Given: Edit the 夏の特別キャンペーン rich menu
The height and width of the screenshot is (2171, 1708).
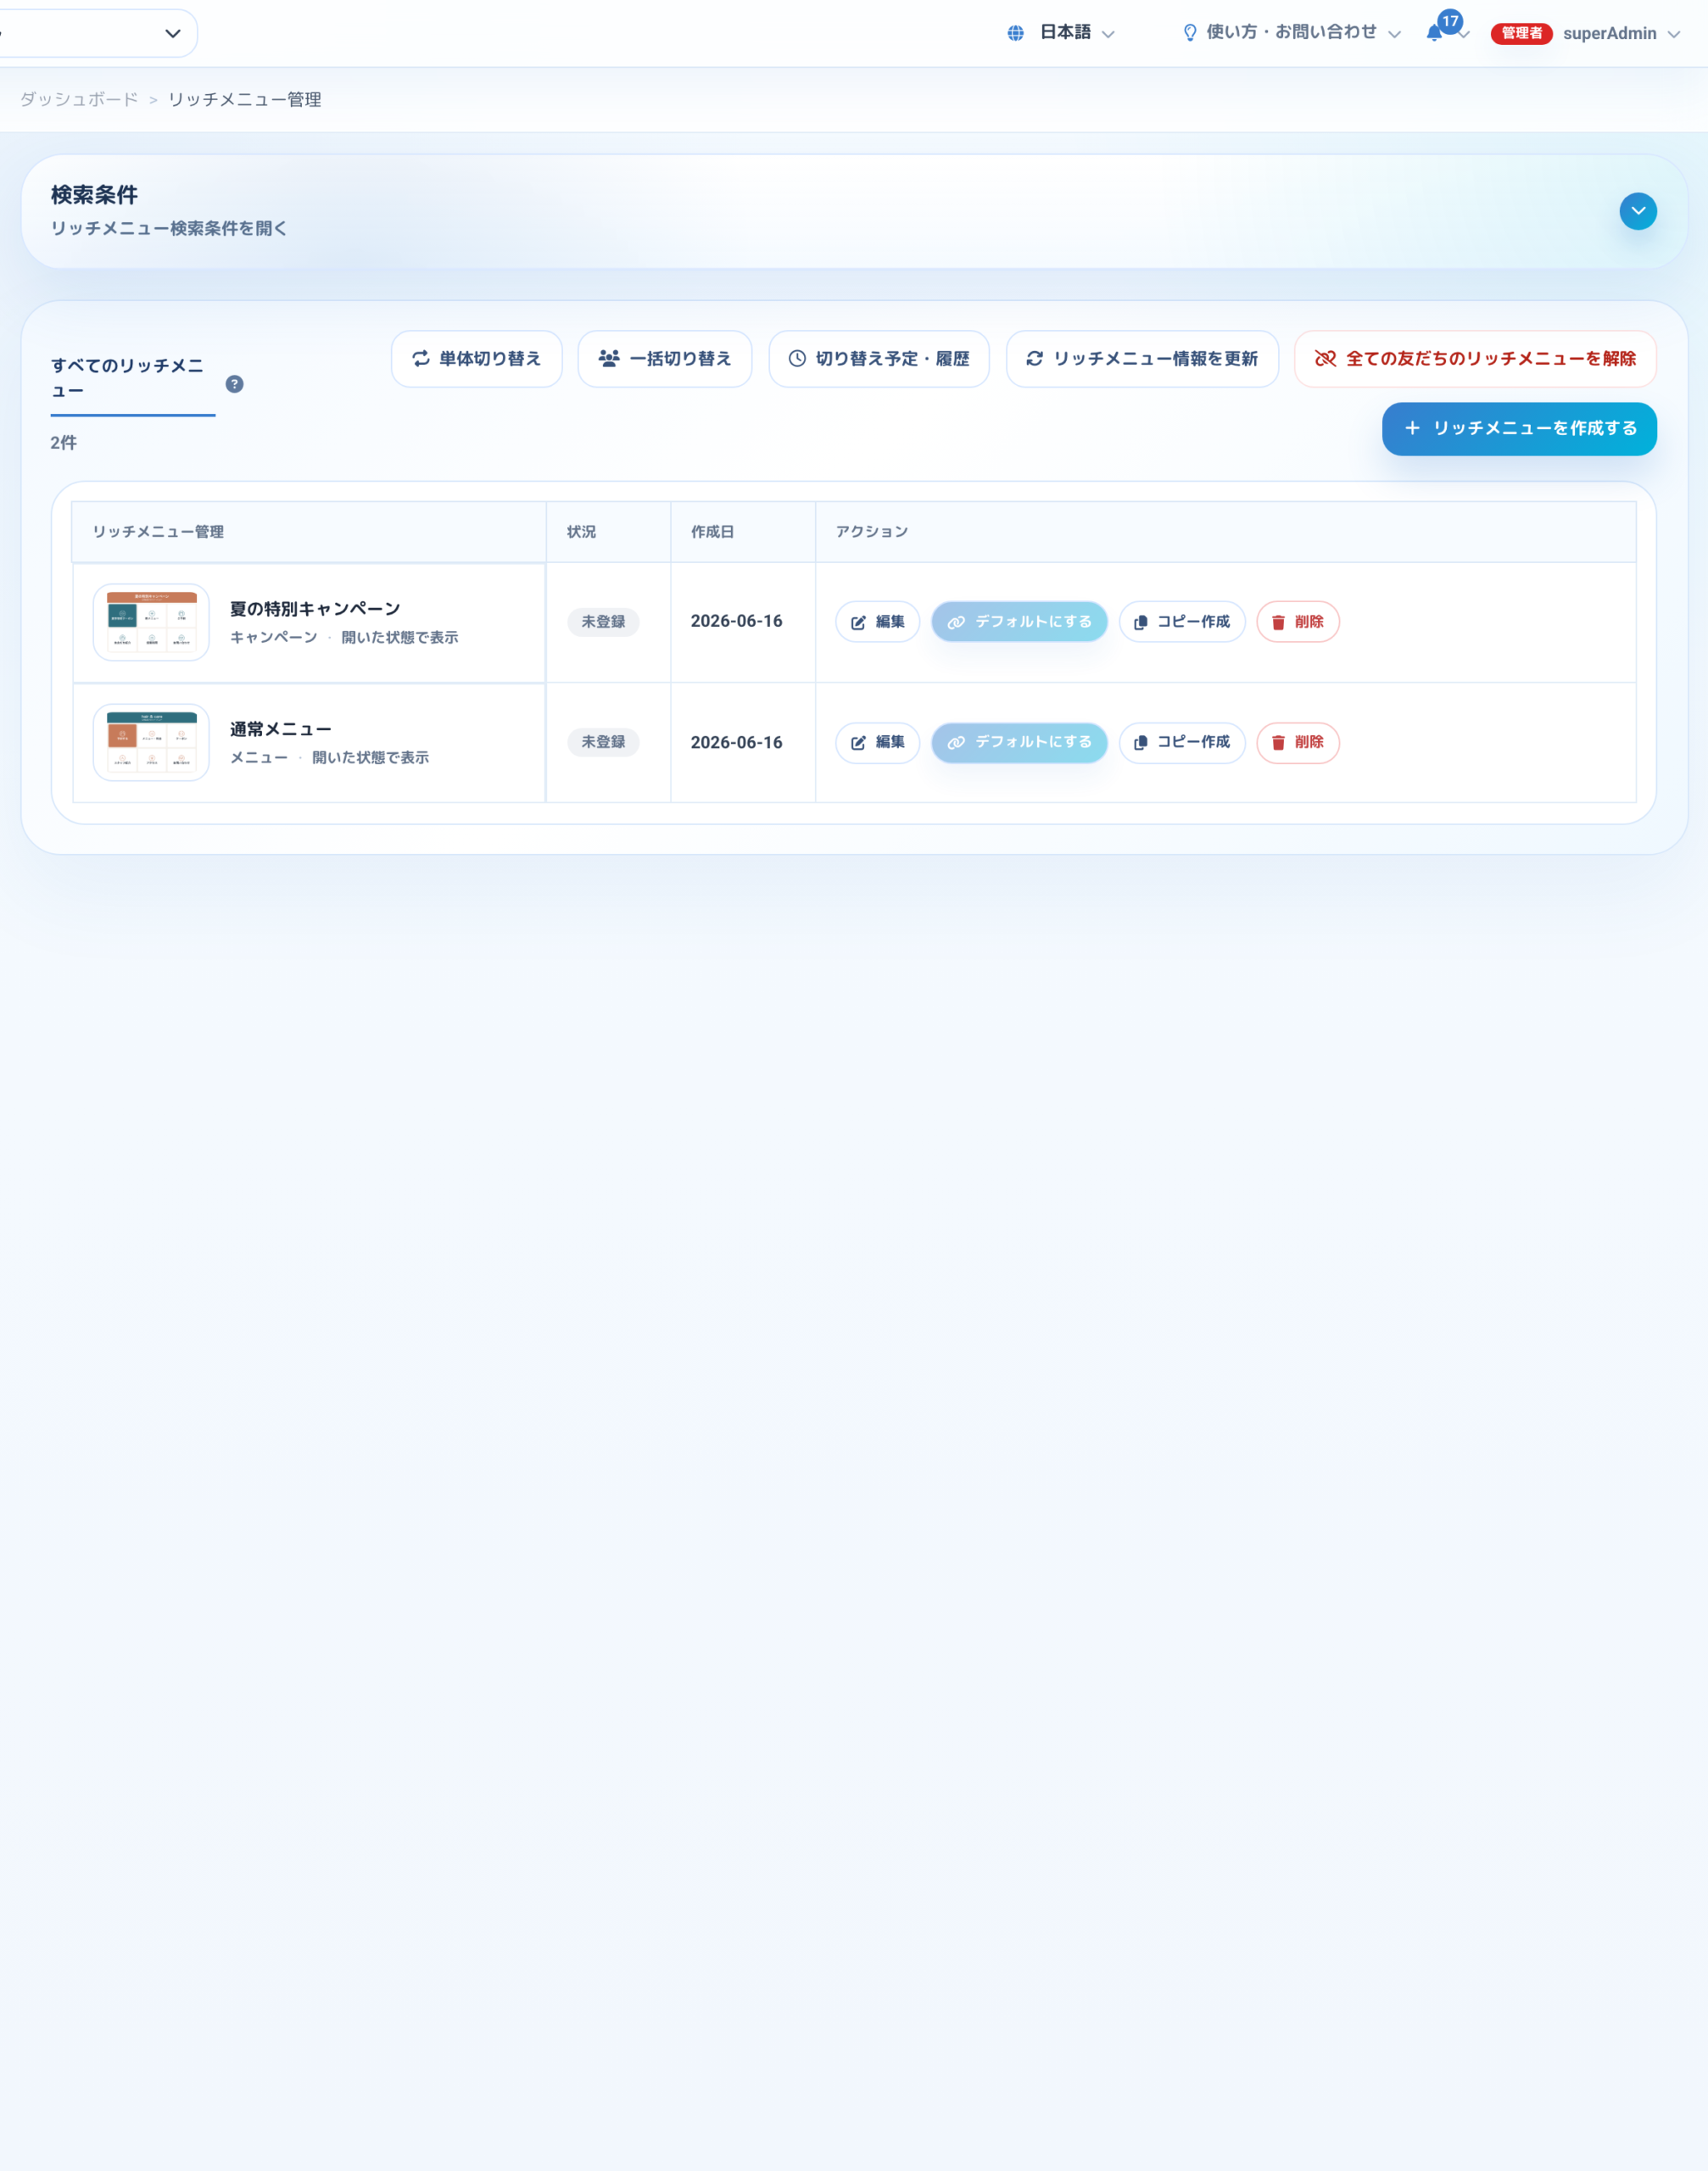Looking at the screenshot, I should (877, 622).
